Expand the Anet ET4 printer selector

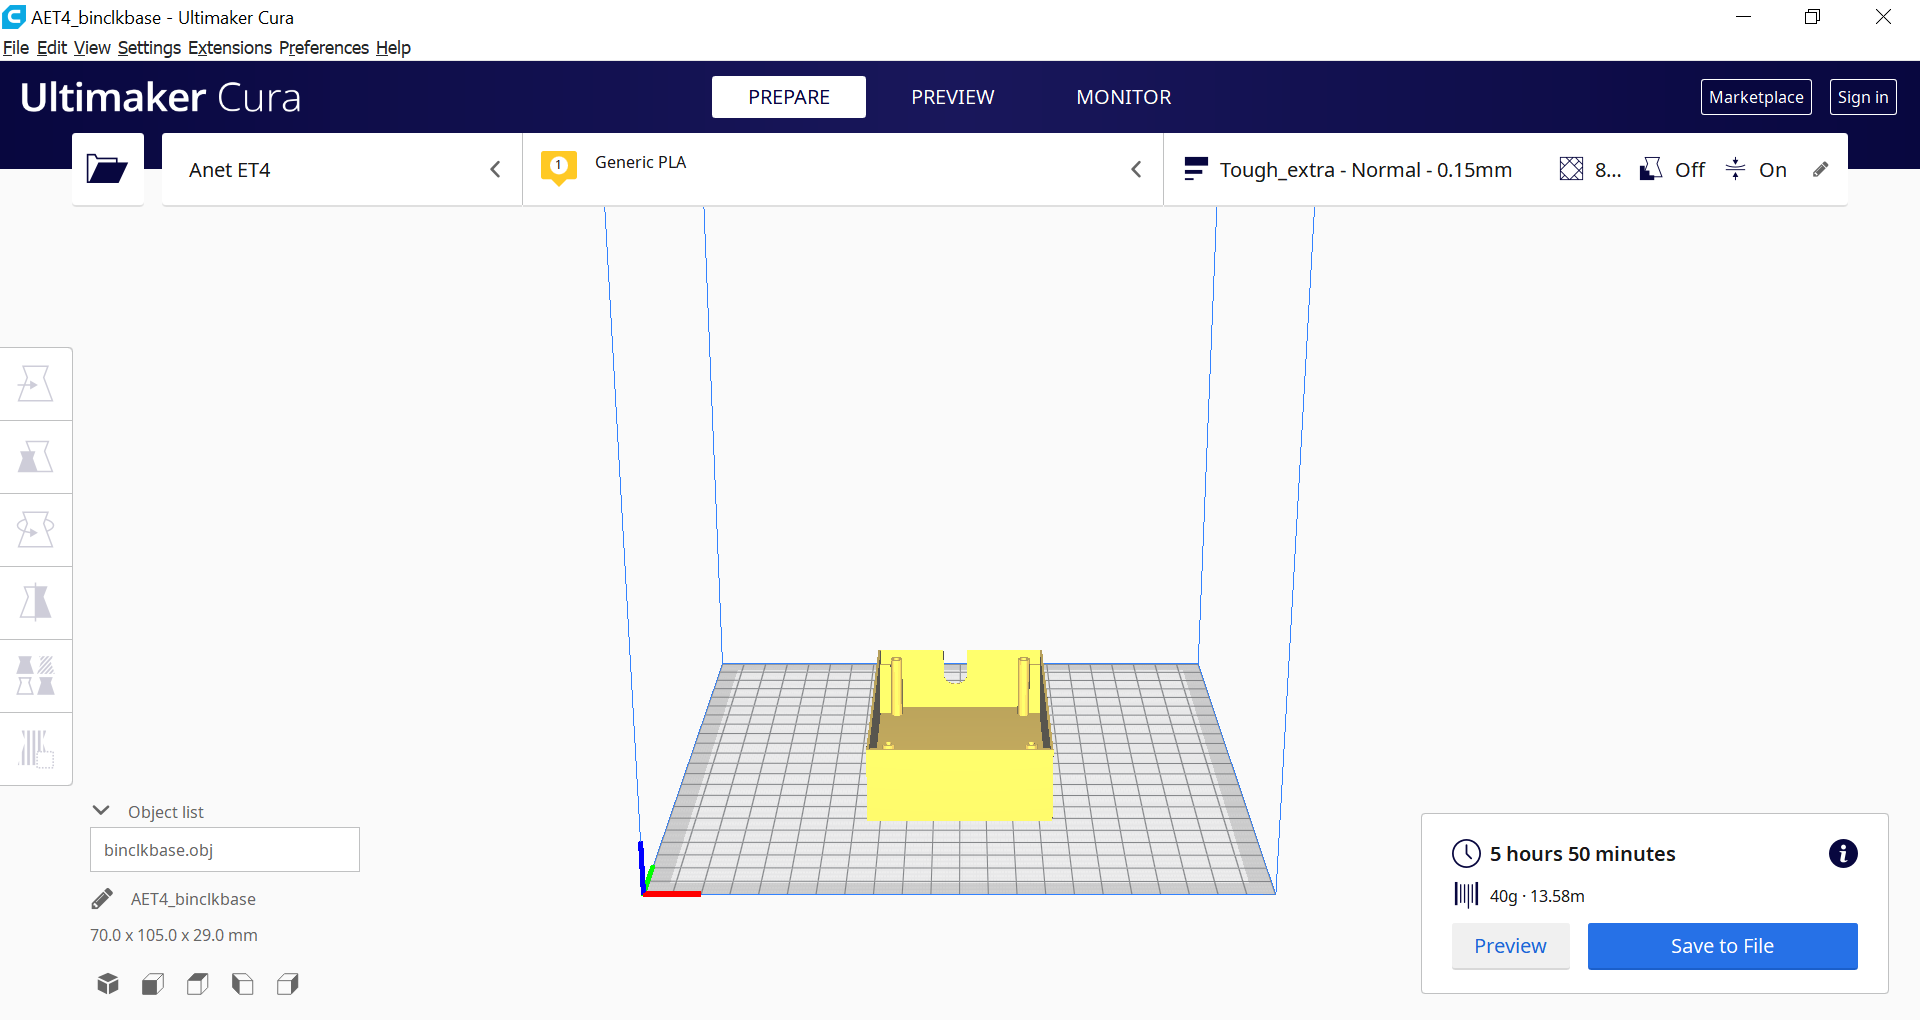pyautogui.click(x=342, y=169)
